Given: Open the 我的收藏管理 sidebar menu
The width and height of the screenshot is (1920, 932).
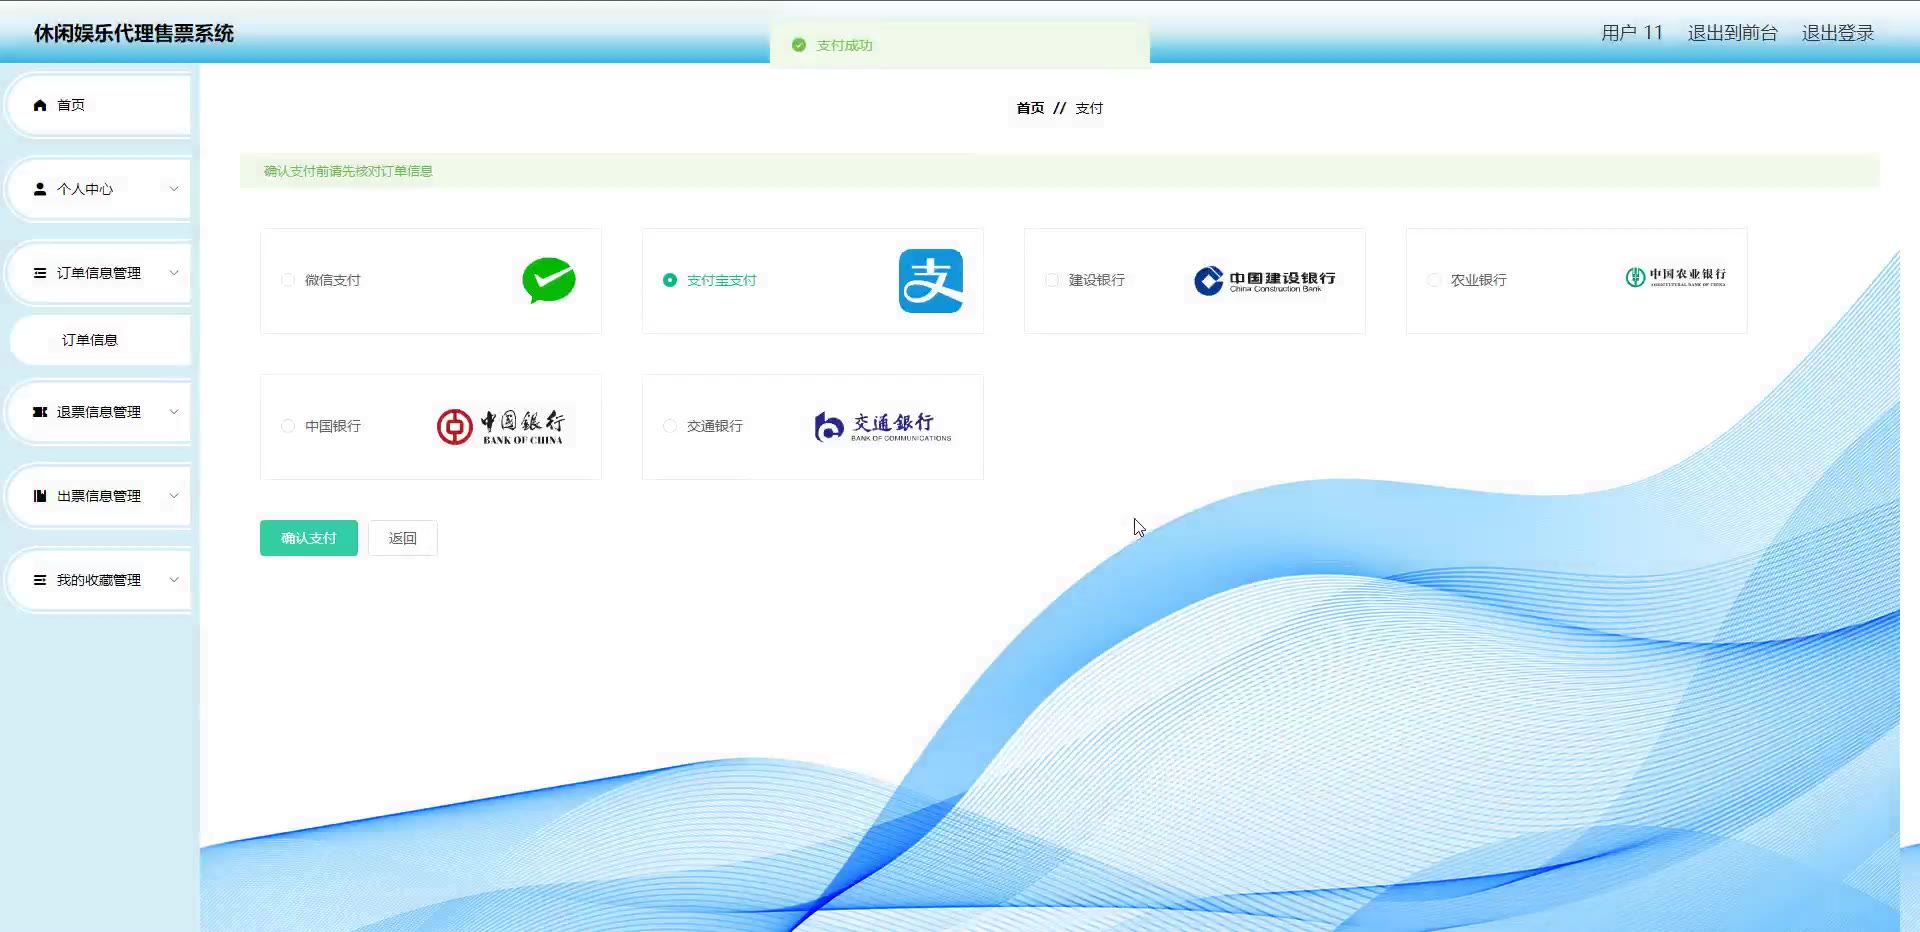Looking at the screenshot, I should (100, 580).
